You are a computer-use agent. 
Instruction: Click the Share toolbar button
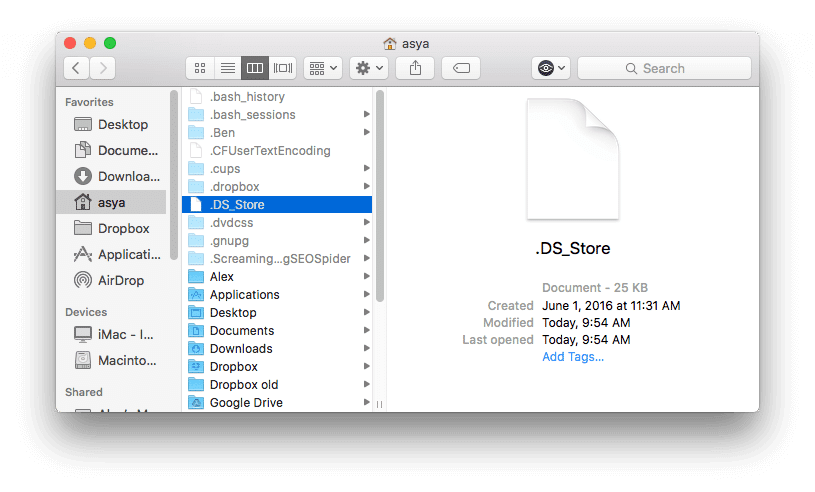(415, 68)
